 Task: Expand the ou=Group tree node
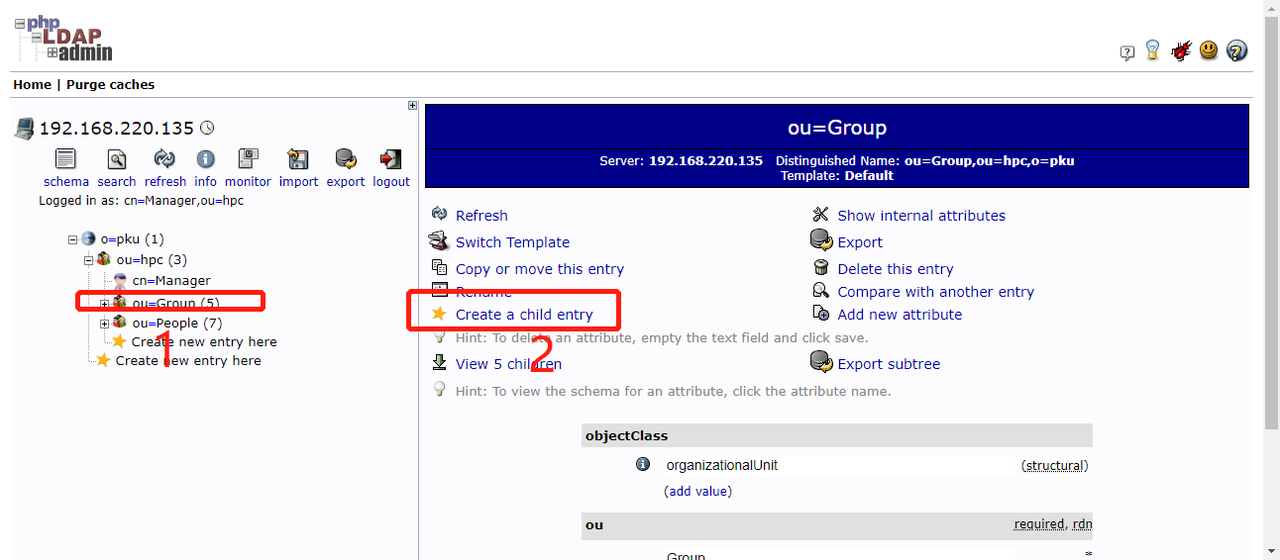105,303
